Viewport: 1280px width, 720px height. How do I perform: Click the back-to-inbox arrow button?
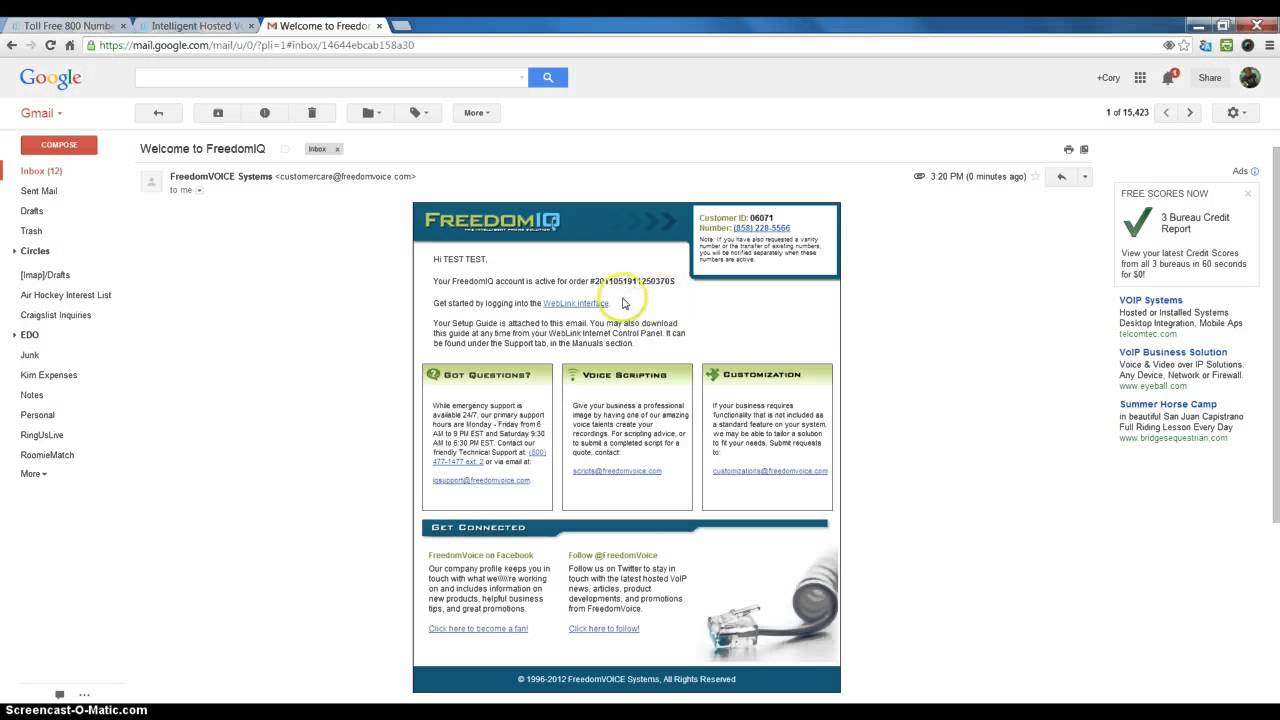[x=158, y=113]
